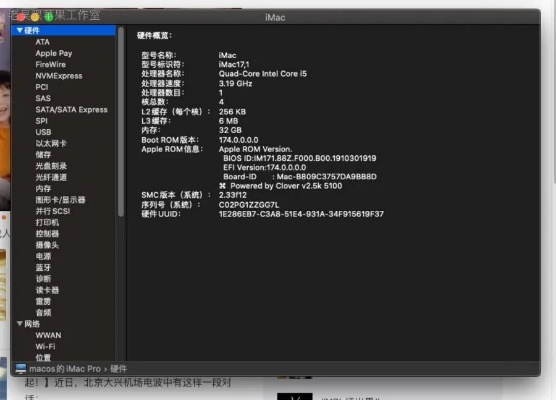Viewport: 556px width, 400px height.
Task: Open the 储存 storage entry
Action: tap(43, 155)
